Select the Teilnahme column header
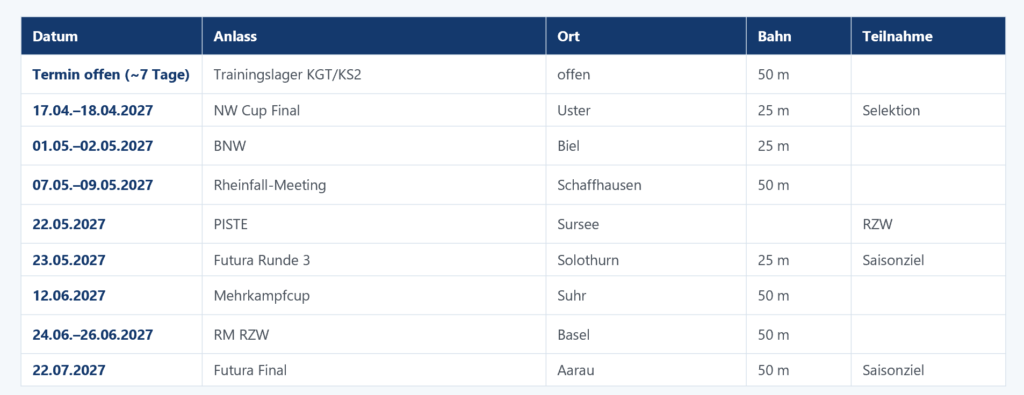Viewport: 1024px width, 395px height. point(928,36)
